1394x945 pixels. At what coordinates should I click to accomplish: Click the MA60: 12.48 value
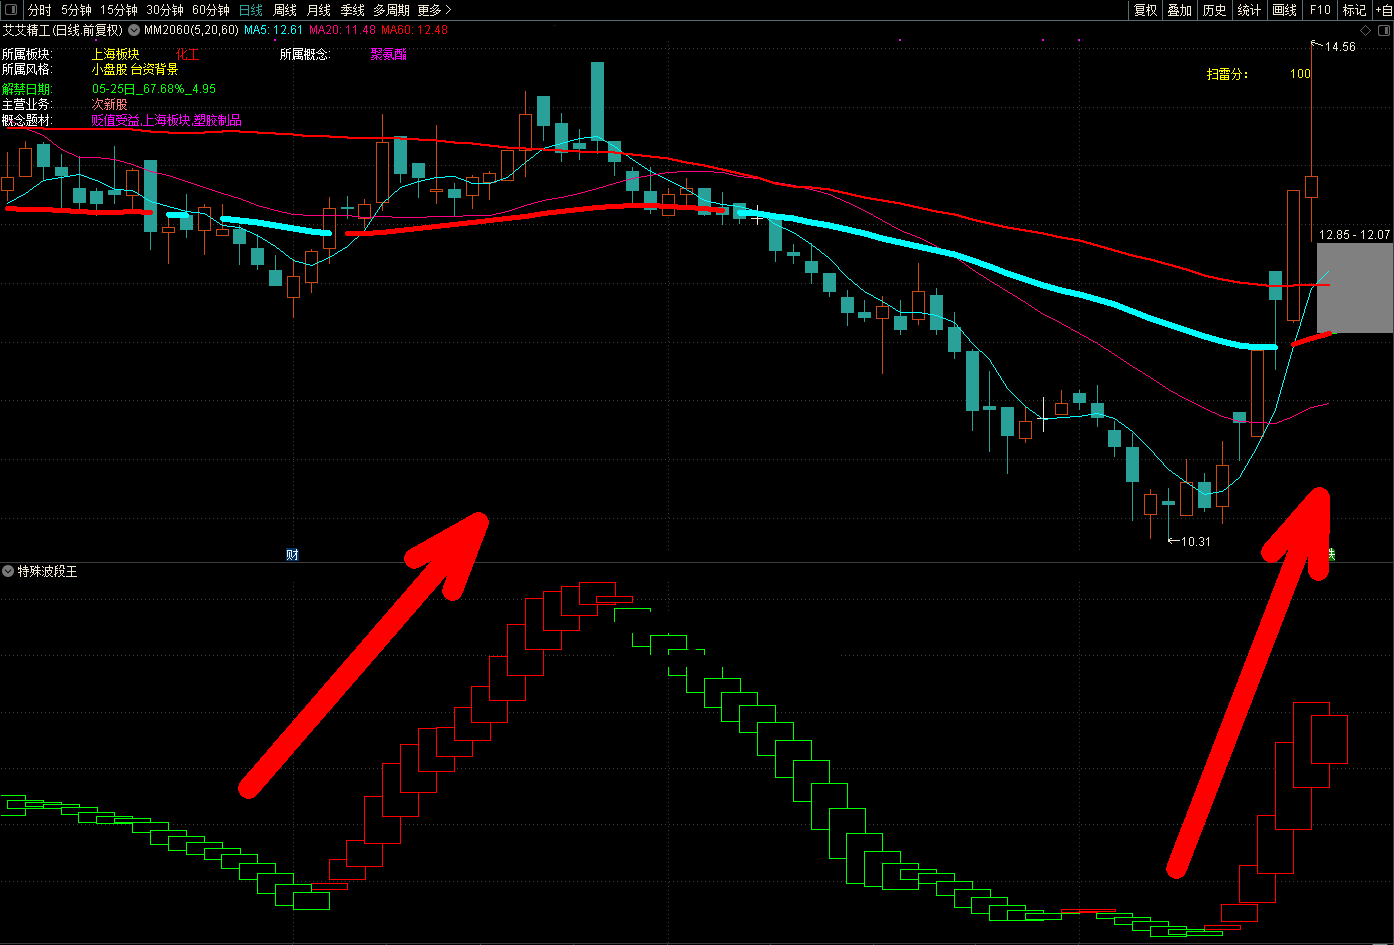click(x=415, y=30)
